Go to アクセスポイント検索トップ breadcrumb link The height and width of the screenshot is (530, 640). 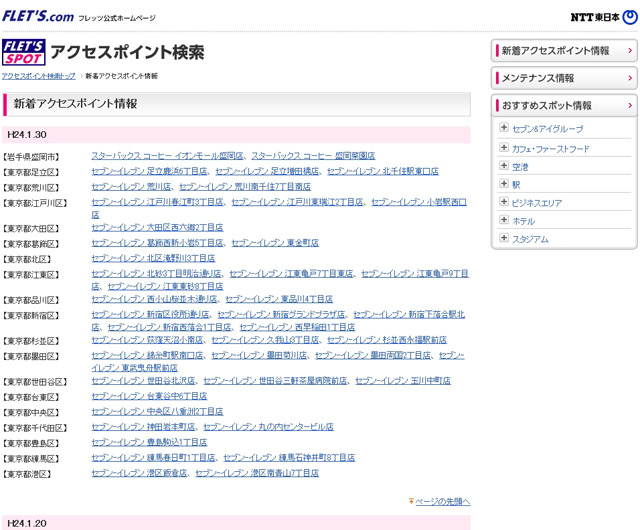click(x=39, y=76)
